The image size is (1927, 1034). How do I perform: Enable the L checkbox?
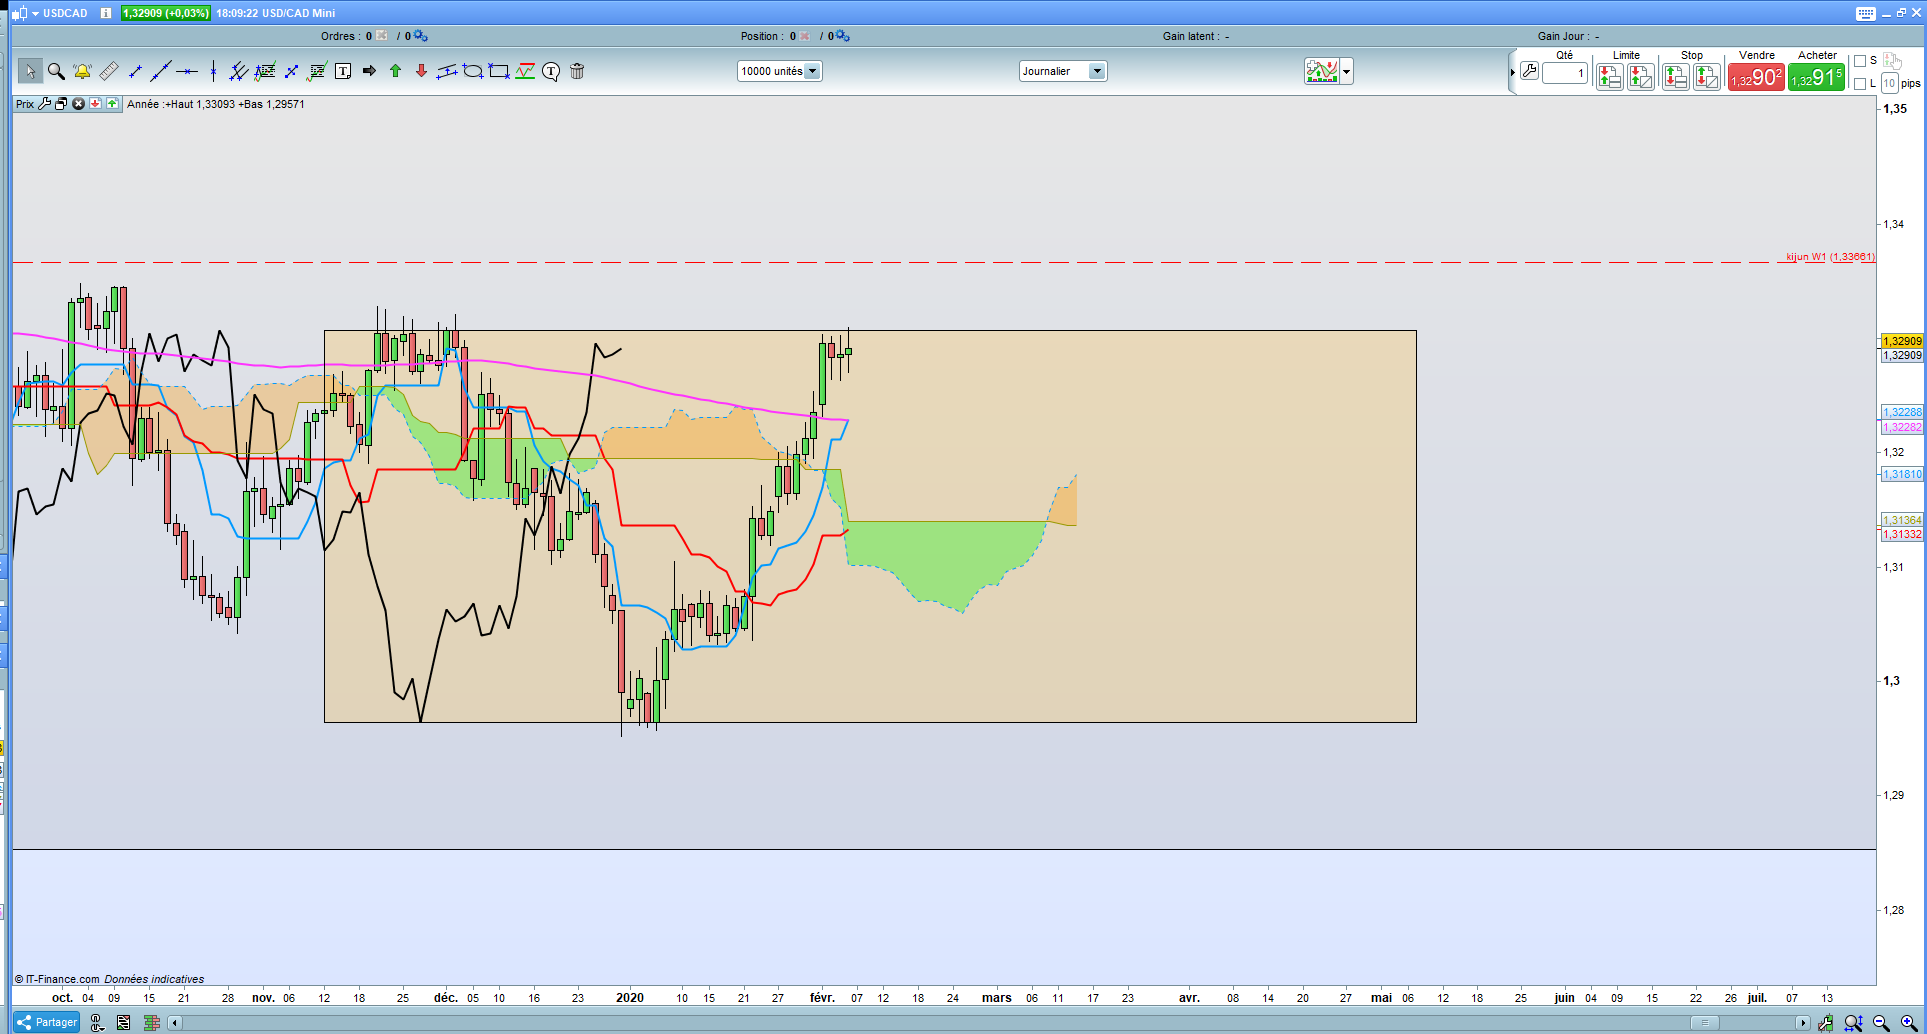[x=1860, y=84]
